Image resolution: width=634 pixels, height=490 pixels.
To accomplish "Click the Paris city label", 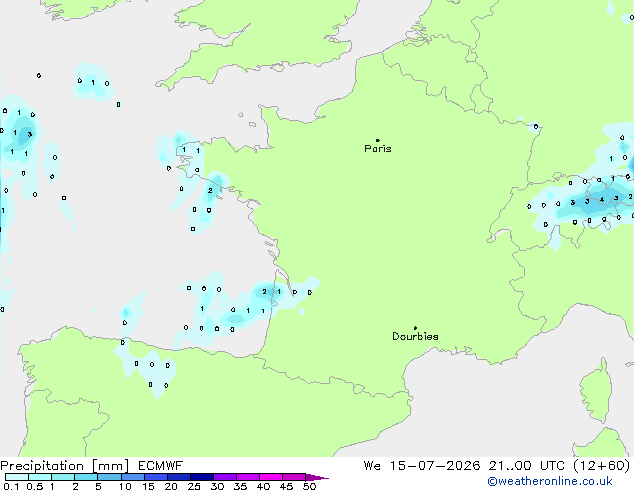I will (x=378, y=149).
